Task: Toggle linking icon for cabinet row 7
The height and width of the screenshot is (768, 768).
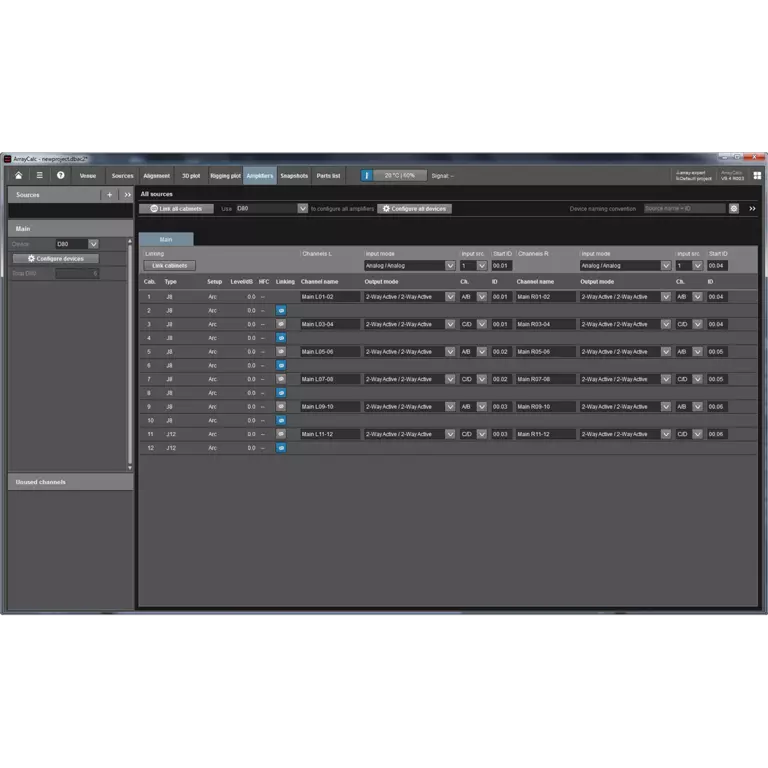Action: (x=281, y=379)
